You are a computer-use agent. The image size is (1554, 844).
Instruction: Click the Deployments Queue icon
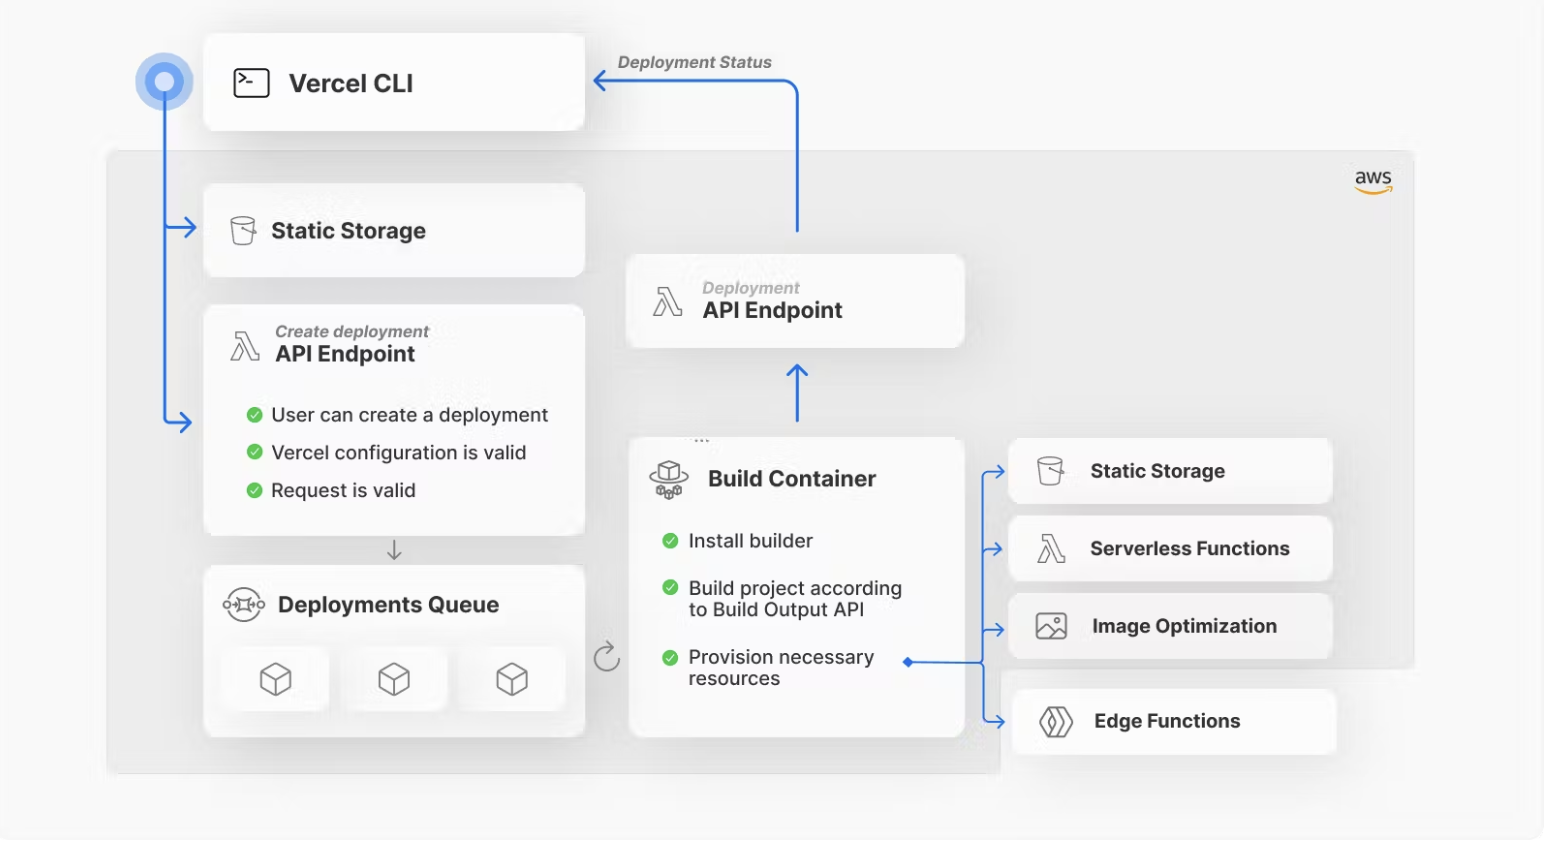[x=243, y=604]
